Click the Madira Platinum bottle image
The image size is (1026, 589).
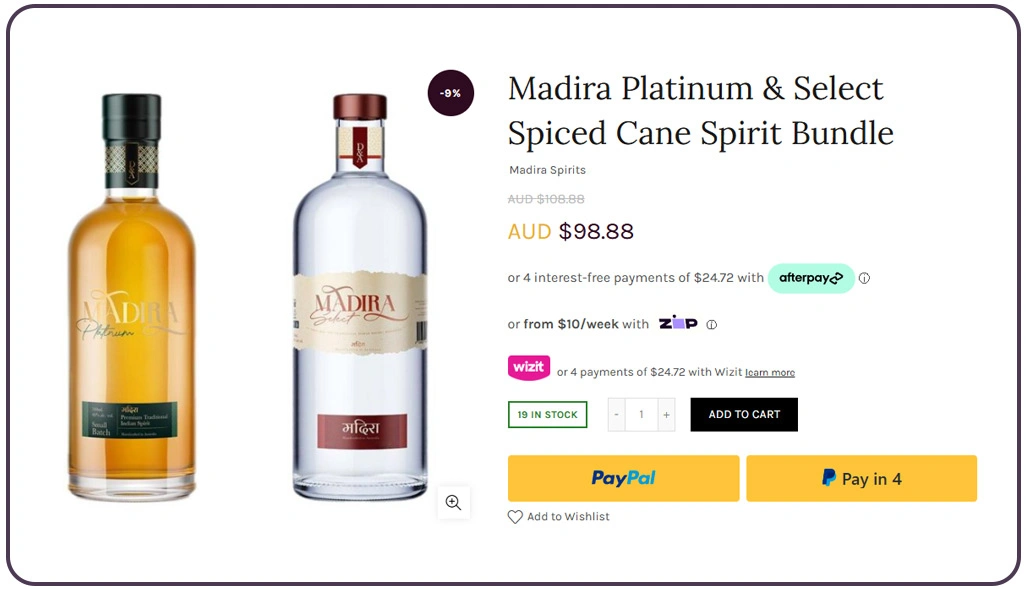[x=133, y=300]
